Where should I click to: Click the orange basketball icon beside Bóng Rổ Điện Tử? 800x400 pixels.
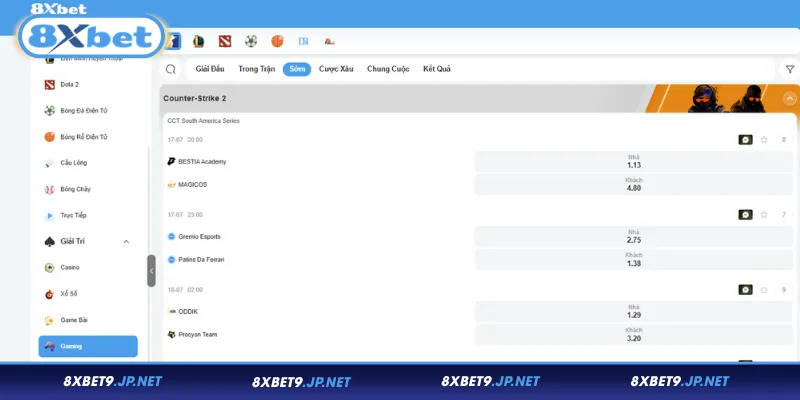point(49,137)
